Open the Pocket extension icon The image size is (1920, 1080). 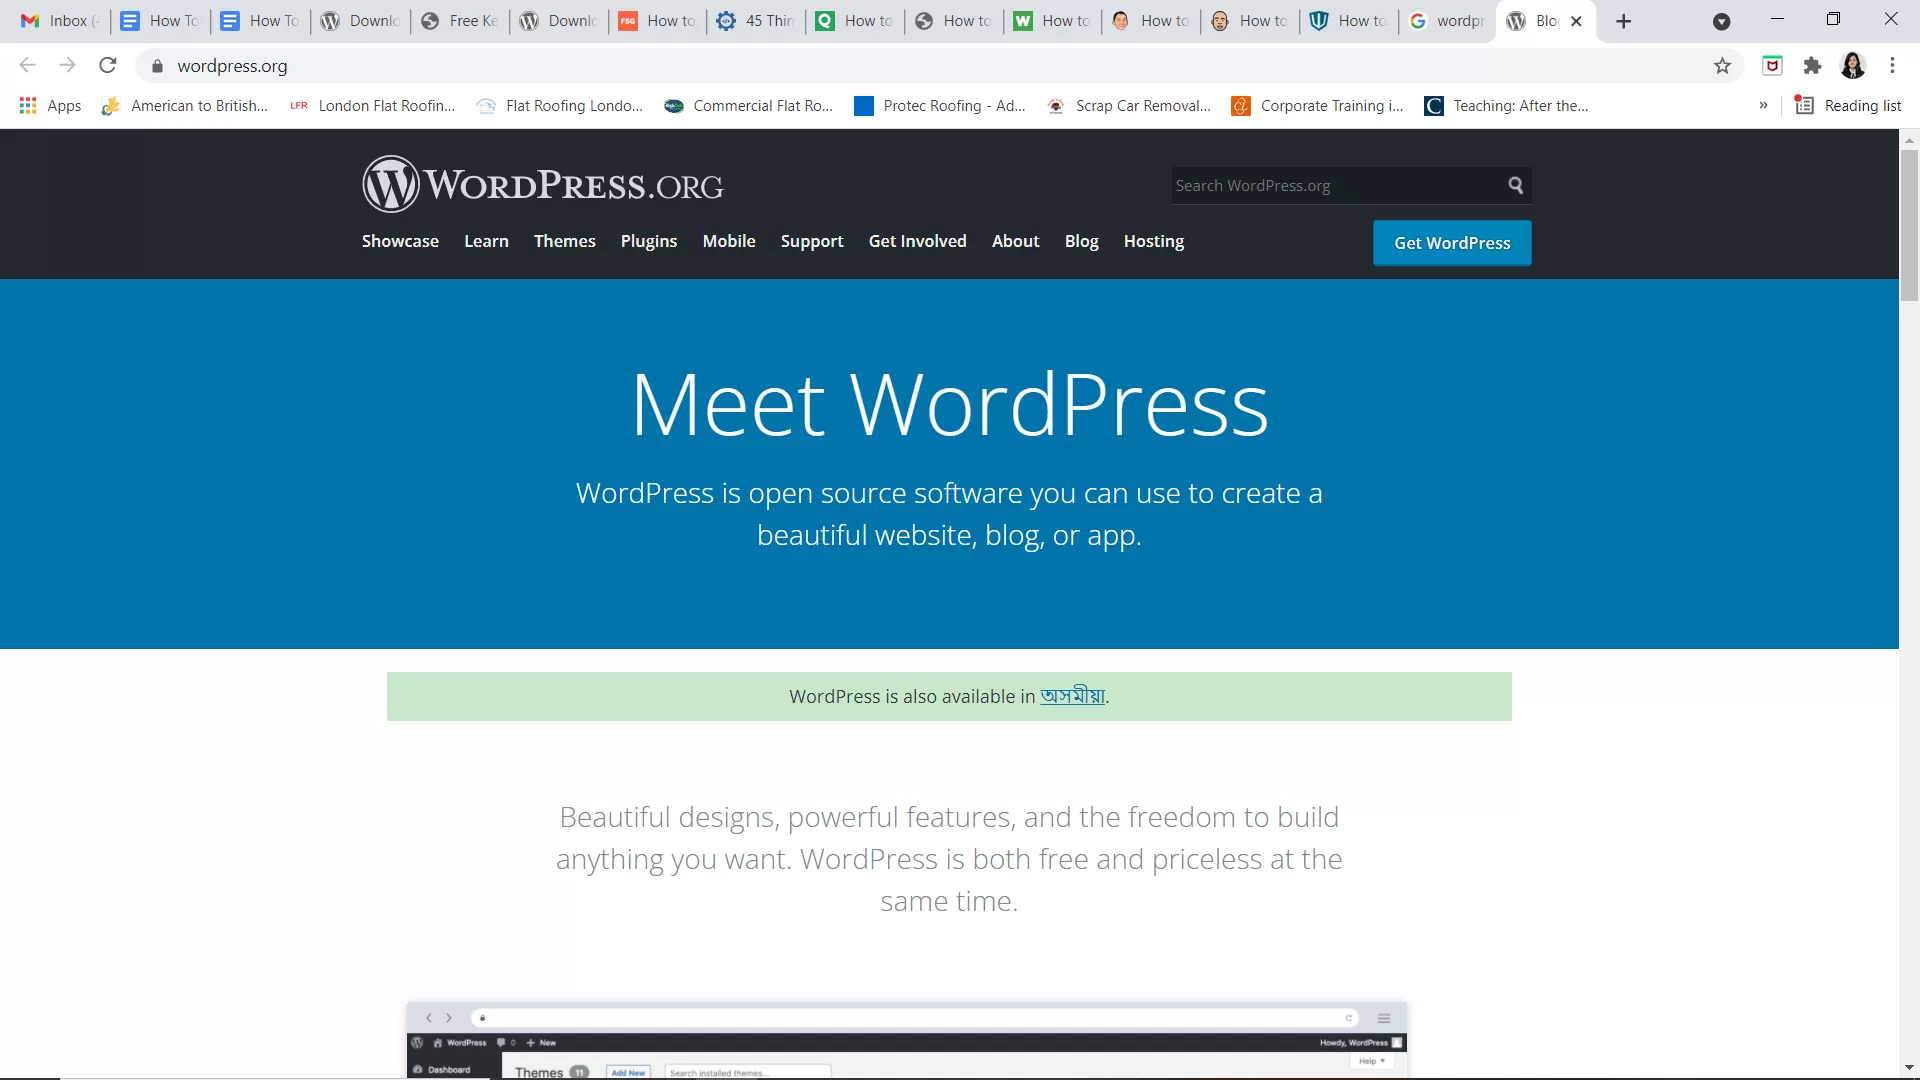1773,66
